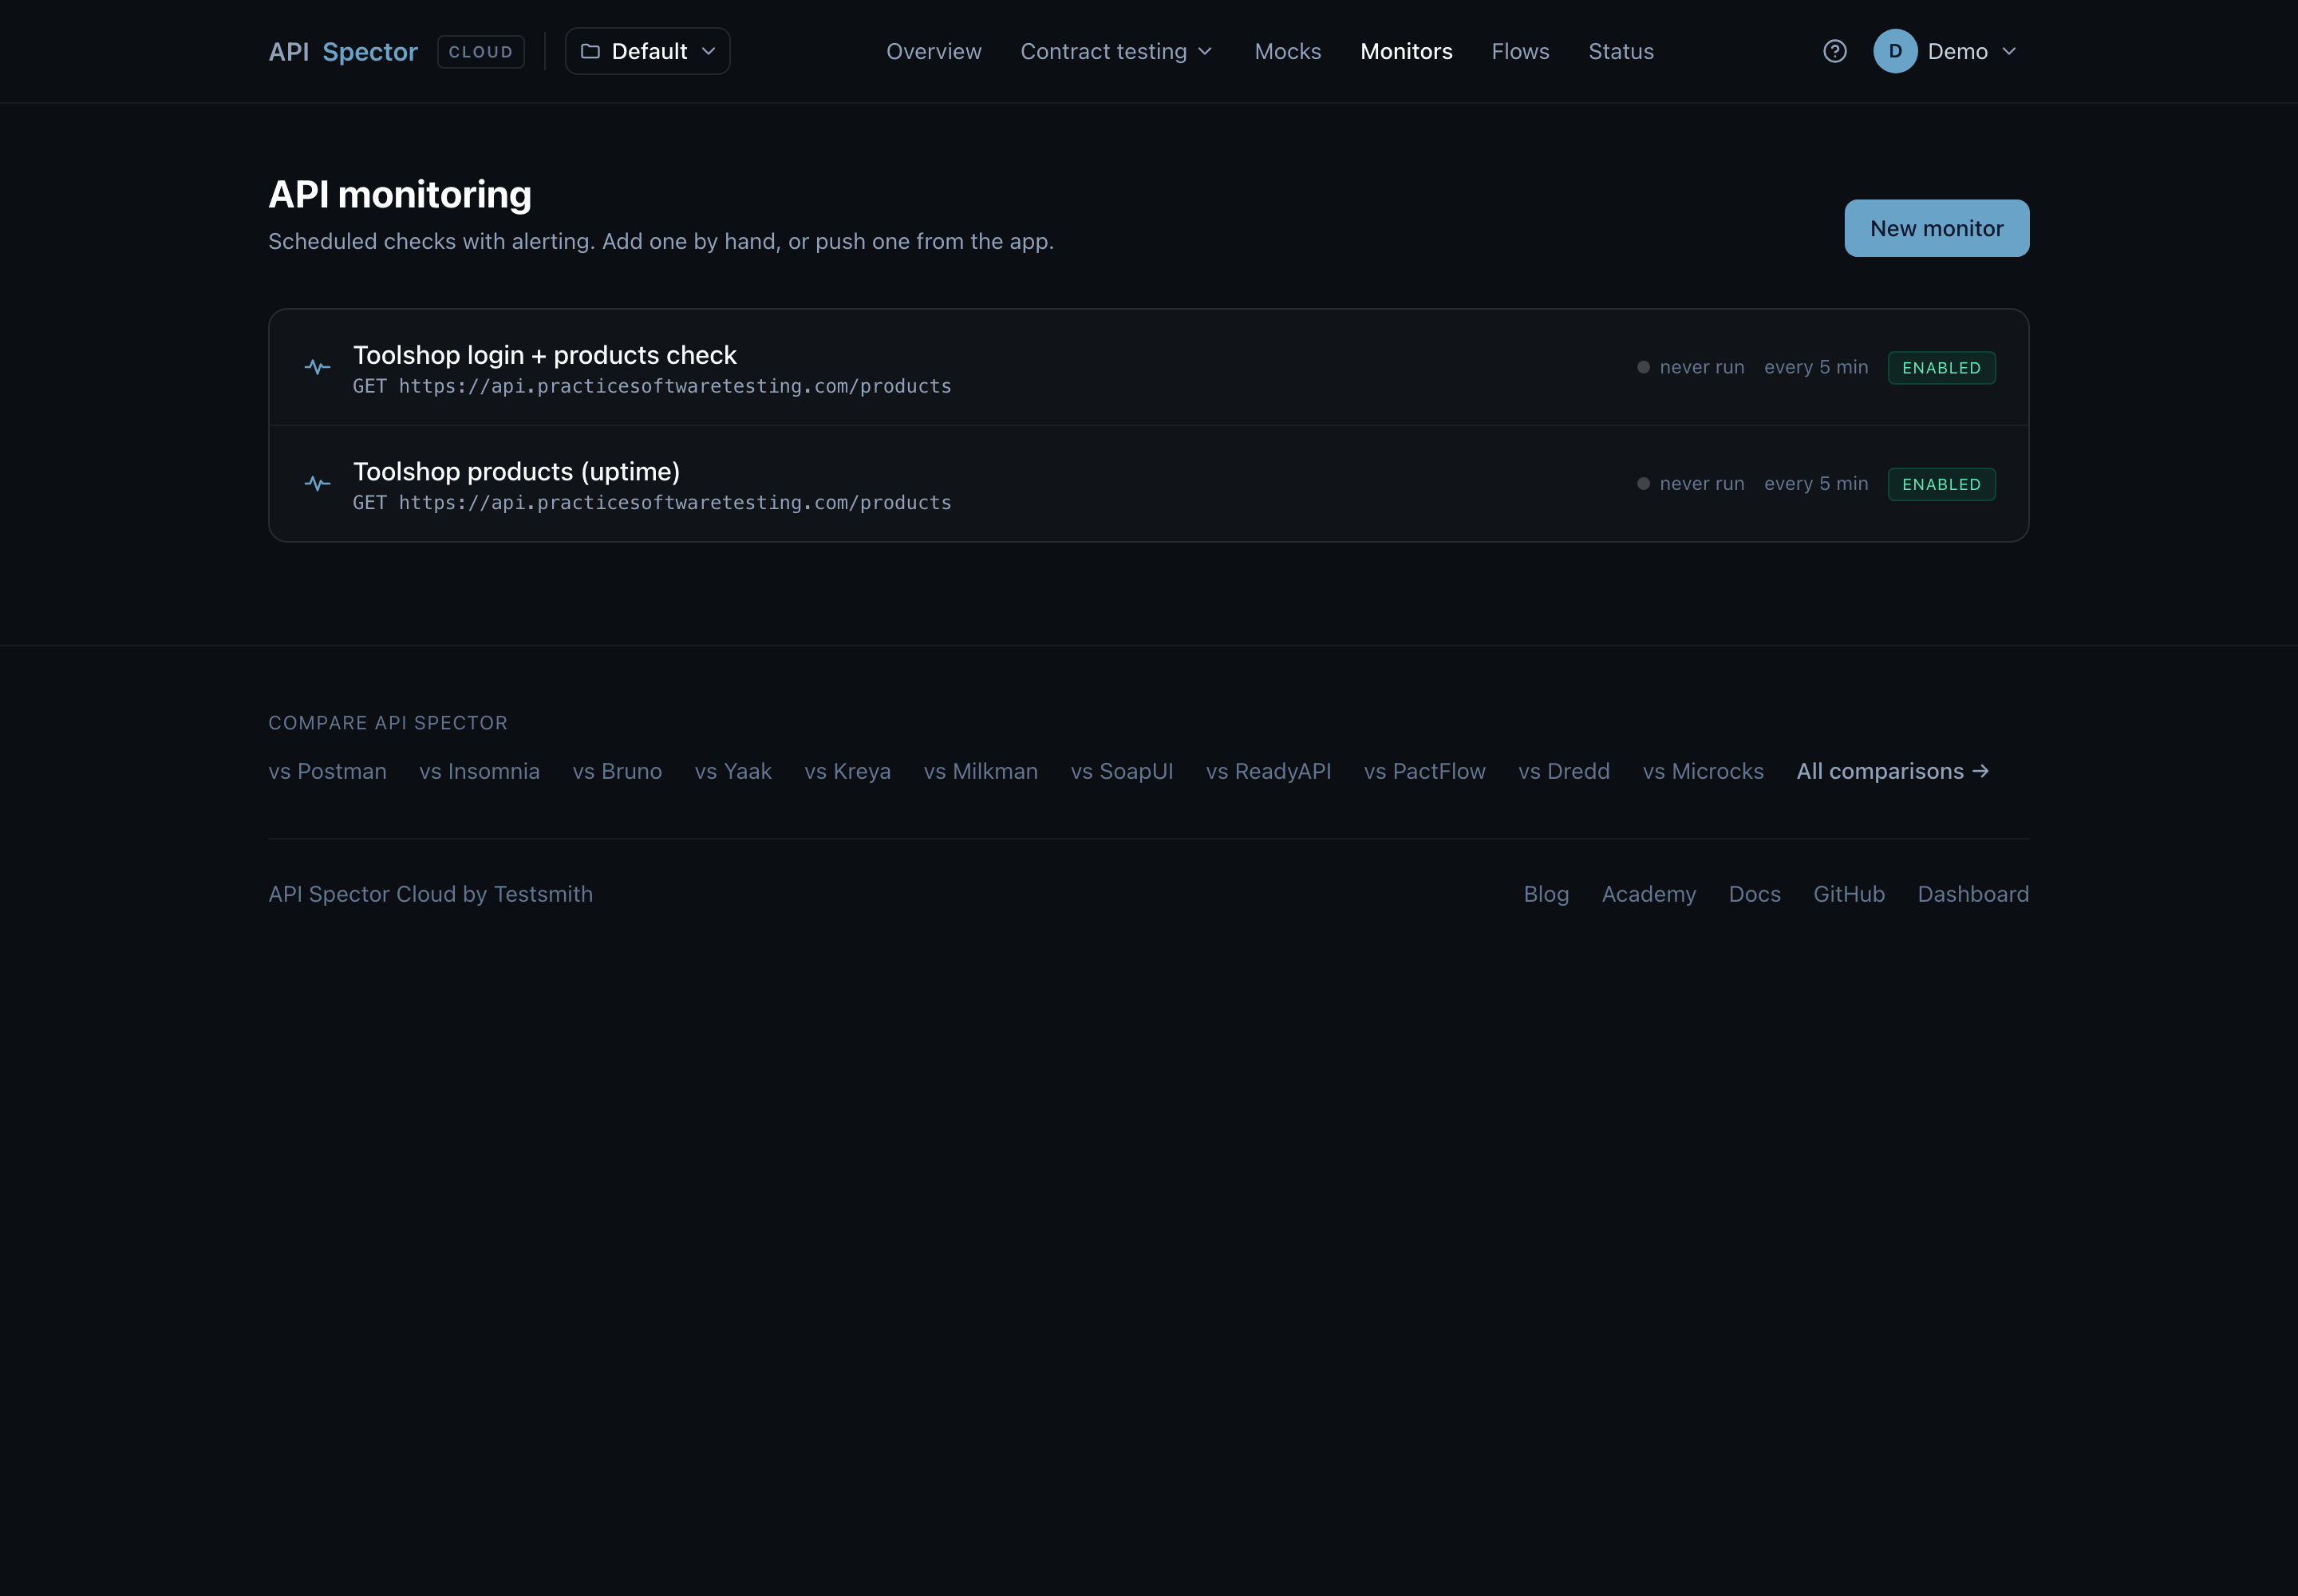
Task: Toggle ENABLED badge on Toolshop products (uptime)
Action: click(x=1941, y=484)
